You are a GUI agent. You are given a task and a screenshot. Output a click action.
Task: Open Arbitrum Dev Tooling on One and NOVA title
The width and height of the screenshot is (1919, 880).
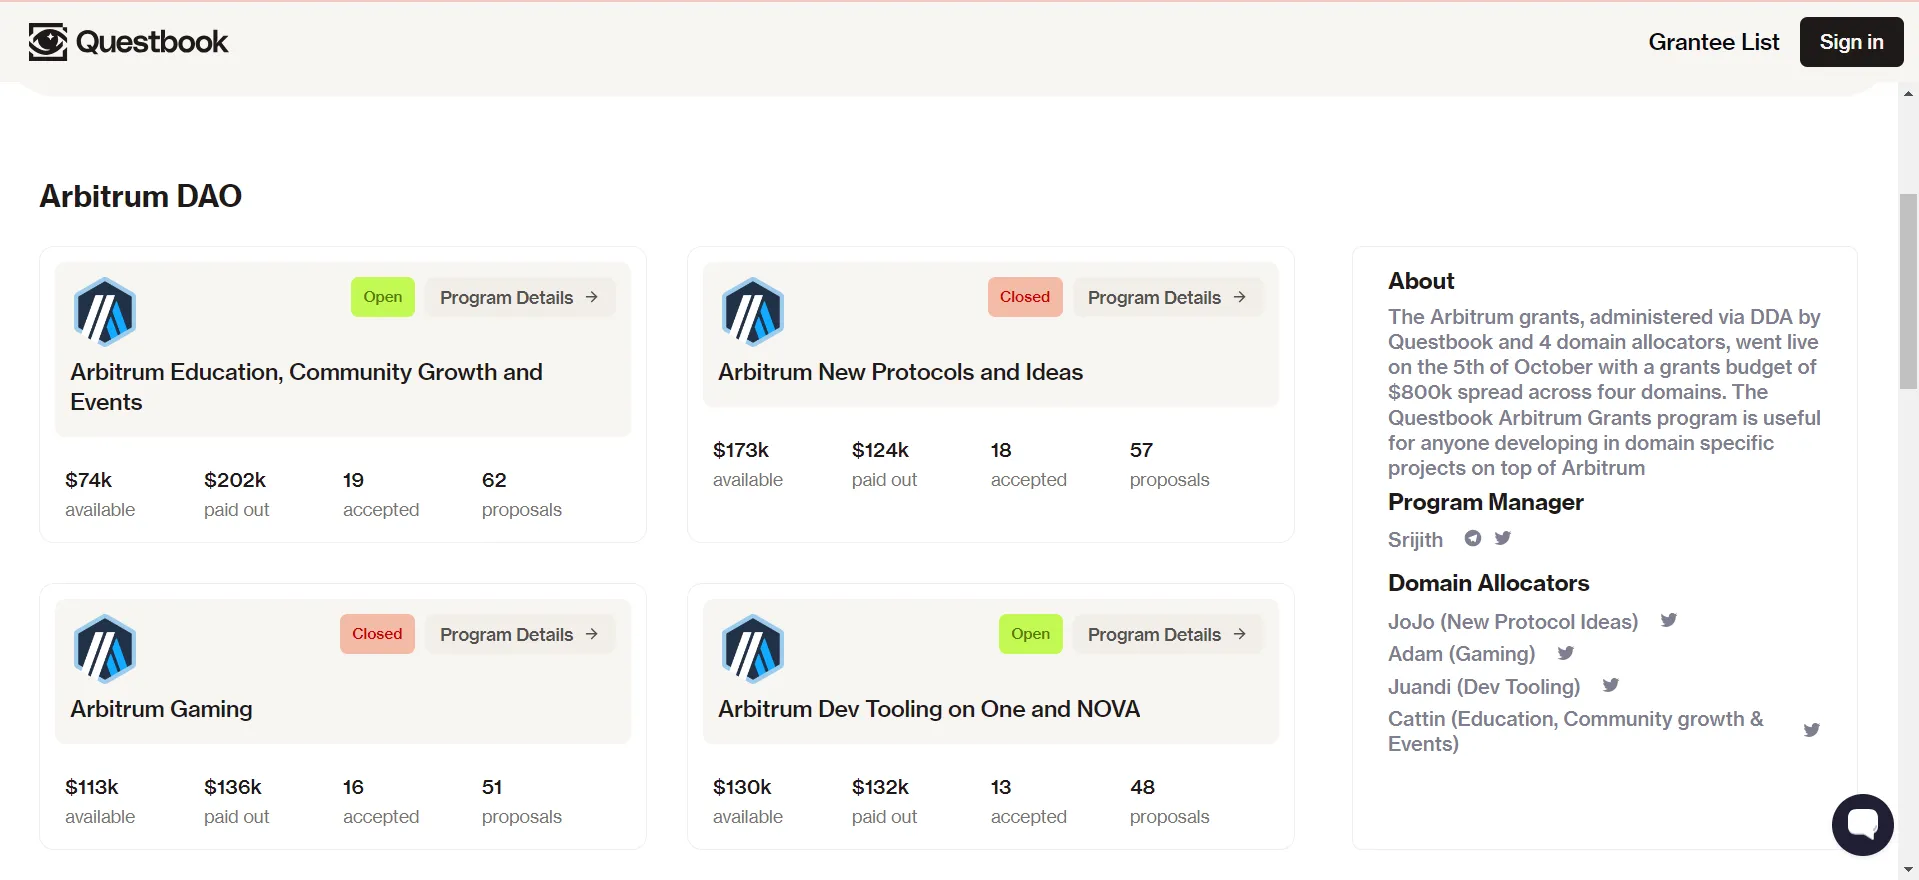click(x=929, y=709)
